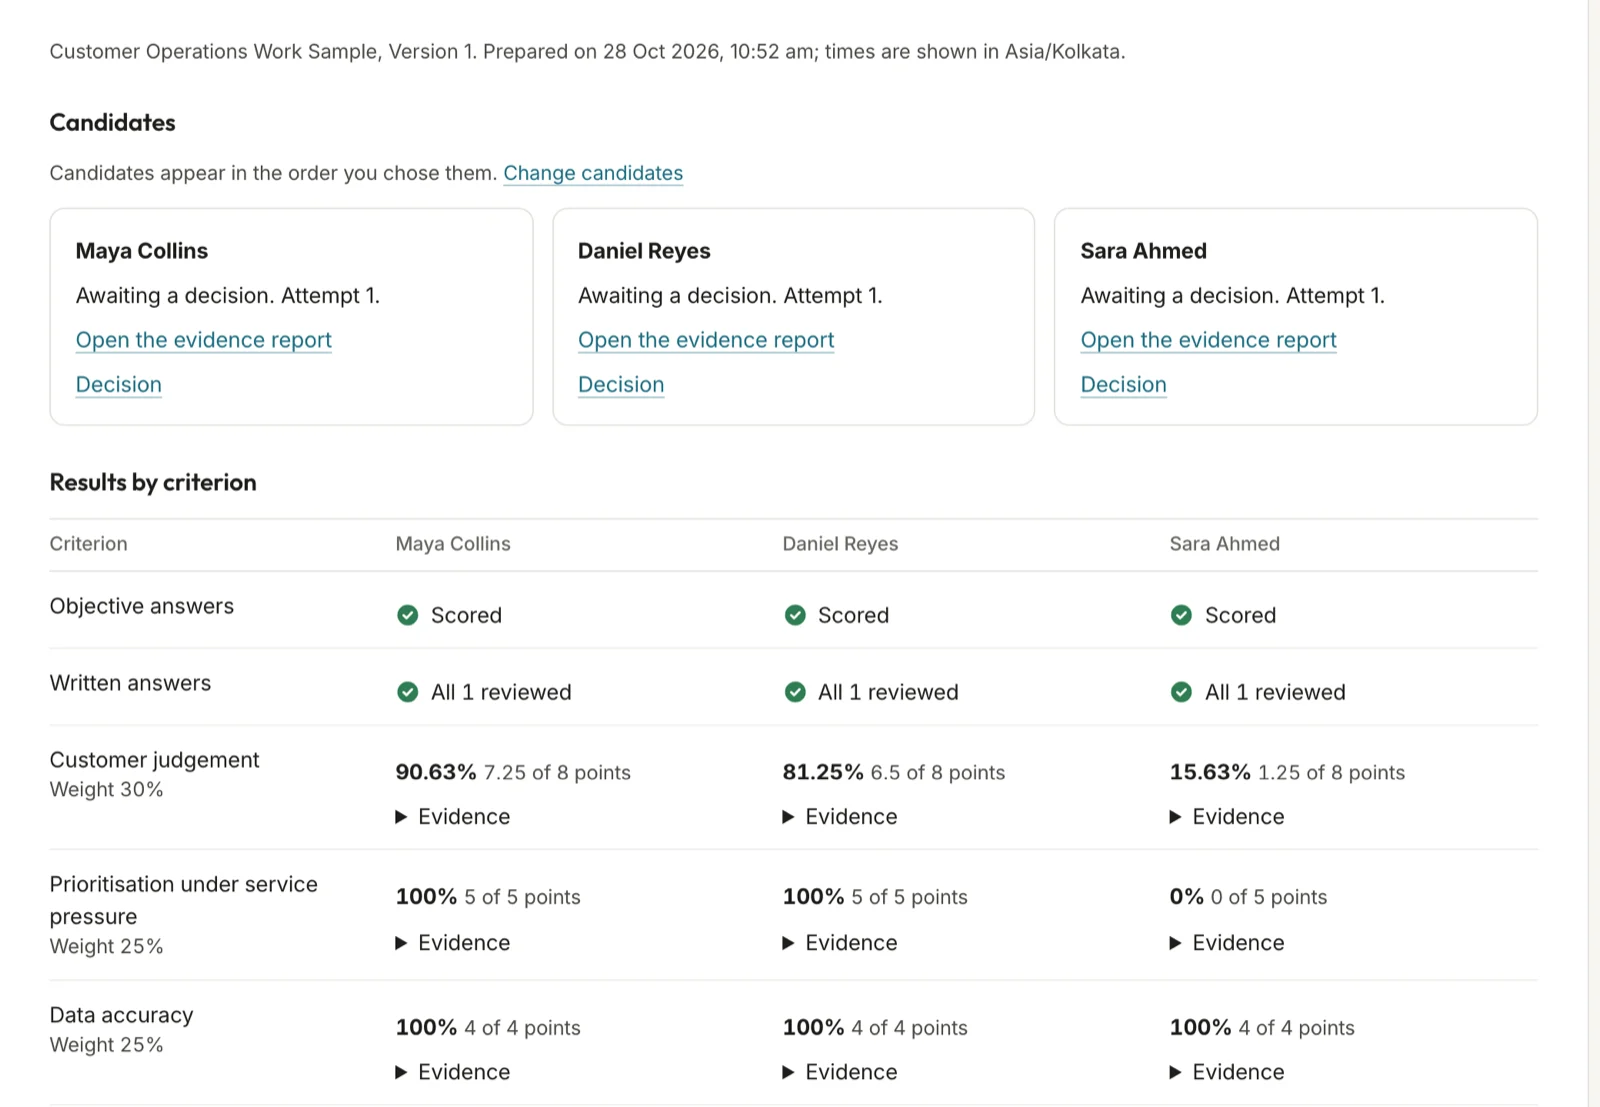1600x1107 pixels.
Task: Click the Criterion column header
Action: pyautogui.click(x=89, y=544)
